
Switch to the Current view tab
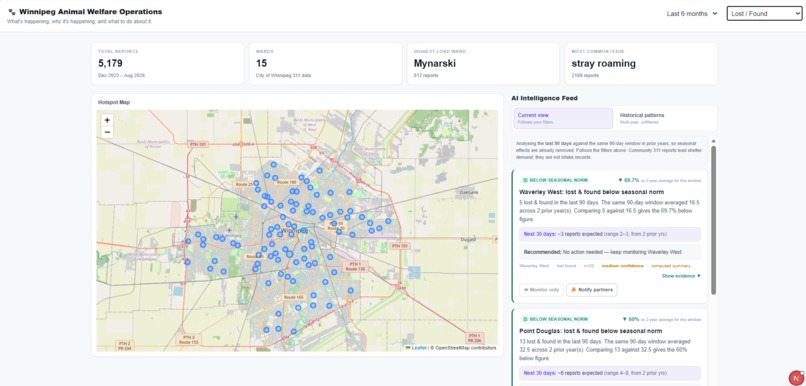click(563, 118)
